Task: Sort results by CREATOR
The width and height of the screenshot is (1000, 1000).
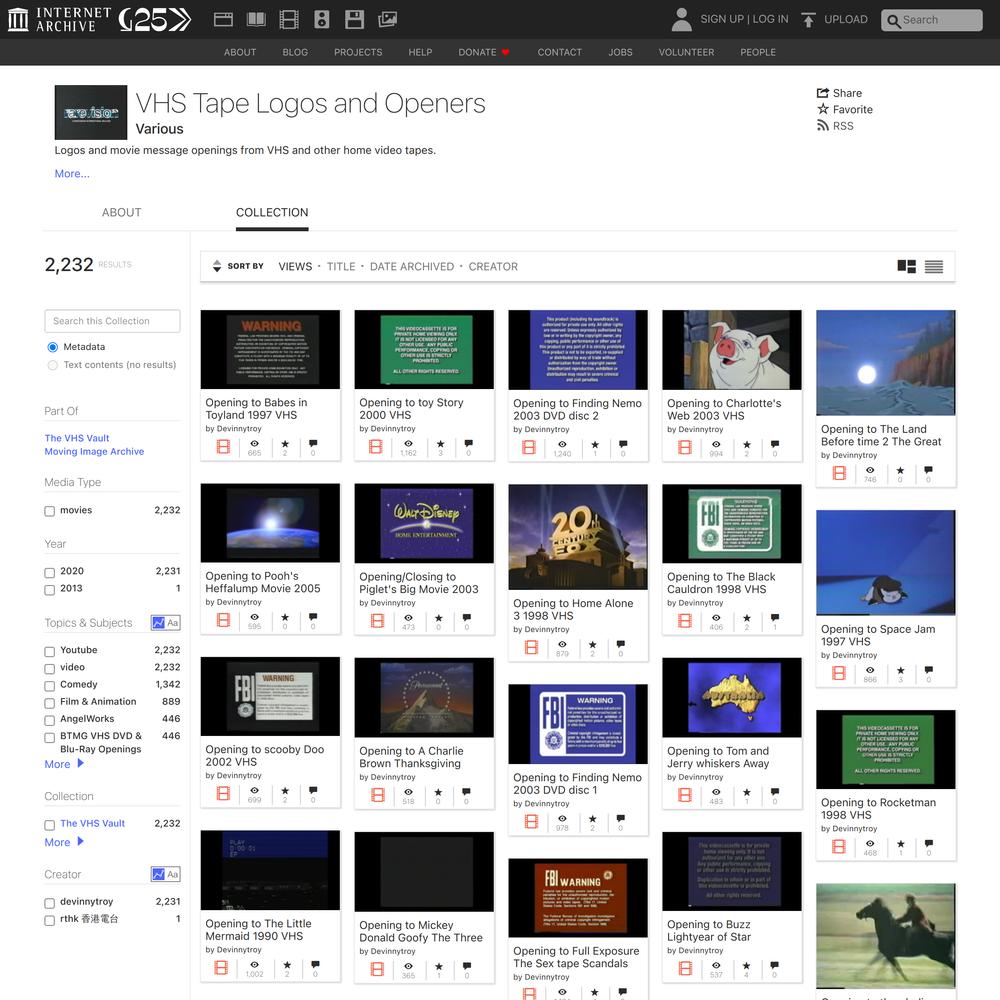Action: pyautogui.click(x=493, y=267)
